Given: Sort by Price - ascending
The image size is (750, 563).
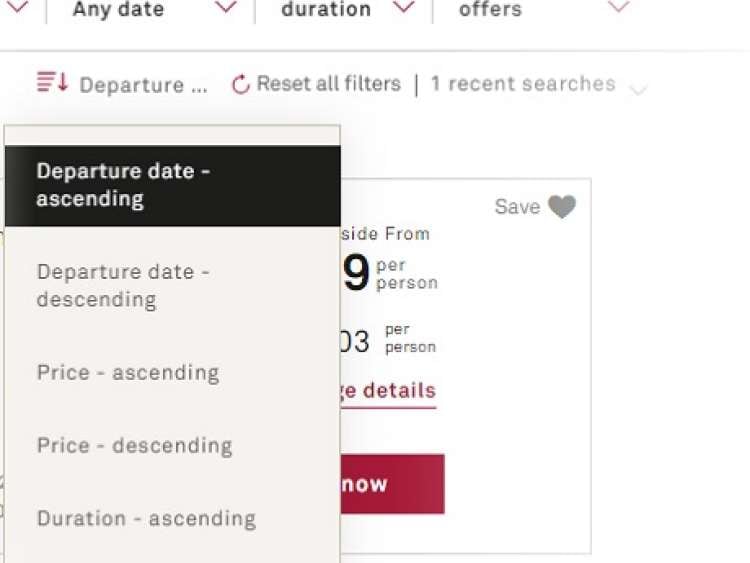Looking at the screenshot, I should 128,372.
